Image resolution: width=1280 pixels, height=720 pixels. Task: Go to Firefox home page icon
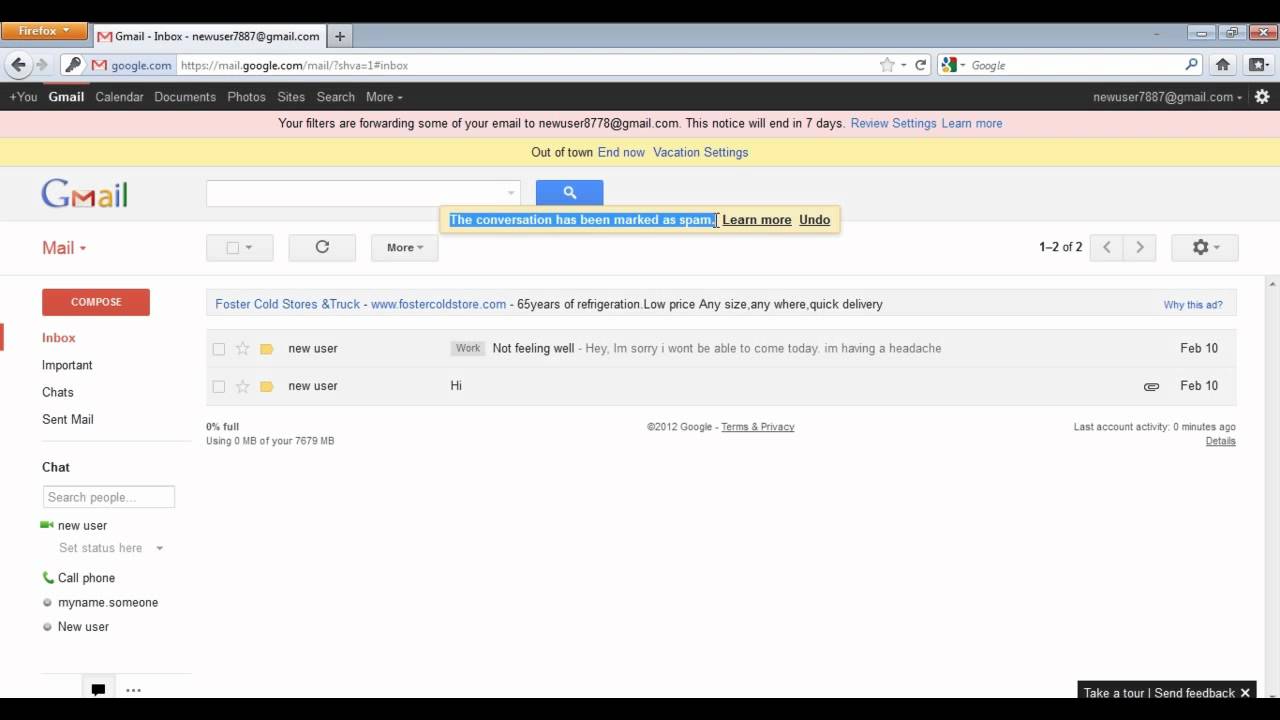[x=1222, y=65]
